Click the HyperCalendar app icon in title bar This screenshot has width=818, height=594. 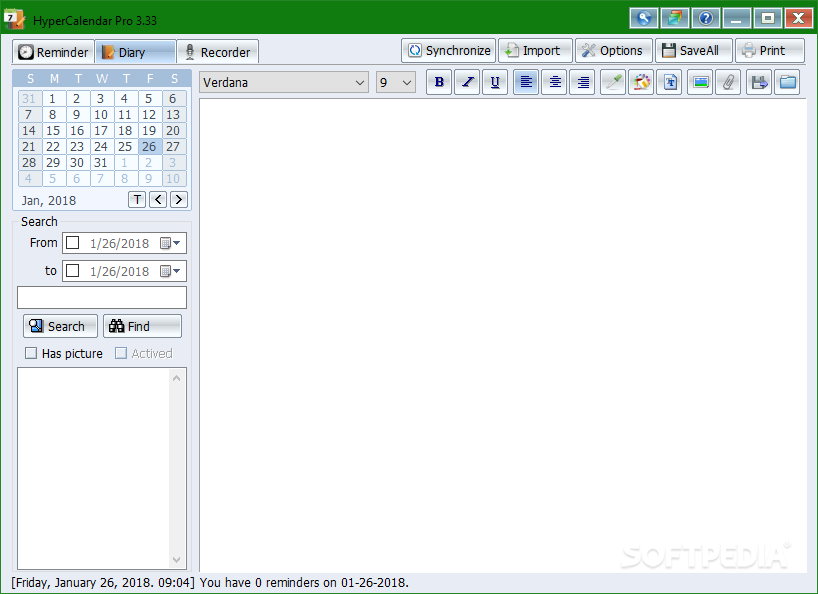click(14, 19)
